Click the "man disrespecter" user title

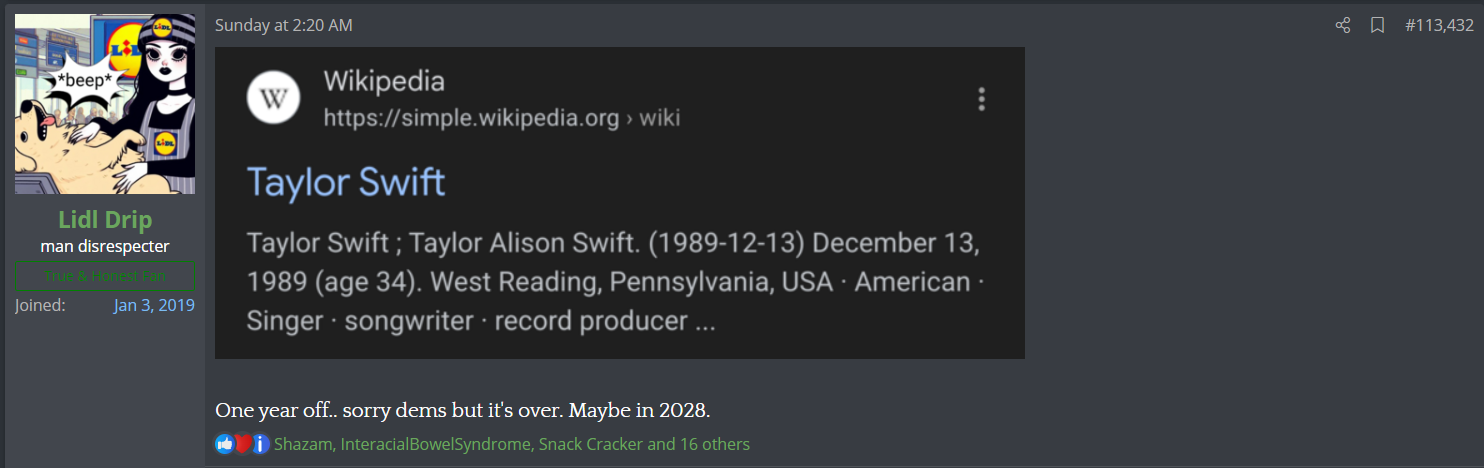click(105, 246)
